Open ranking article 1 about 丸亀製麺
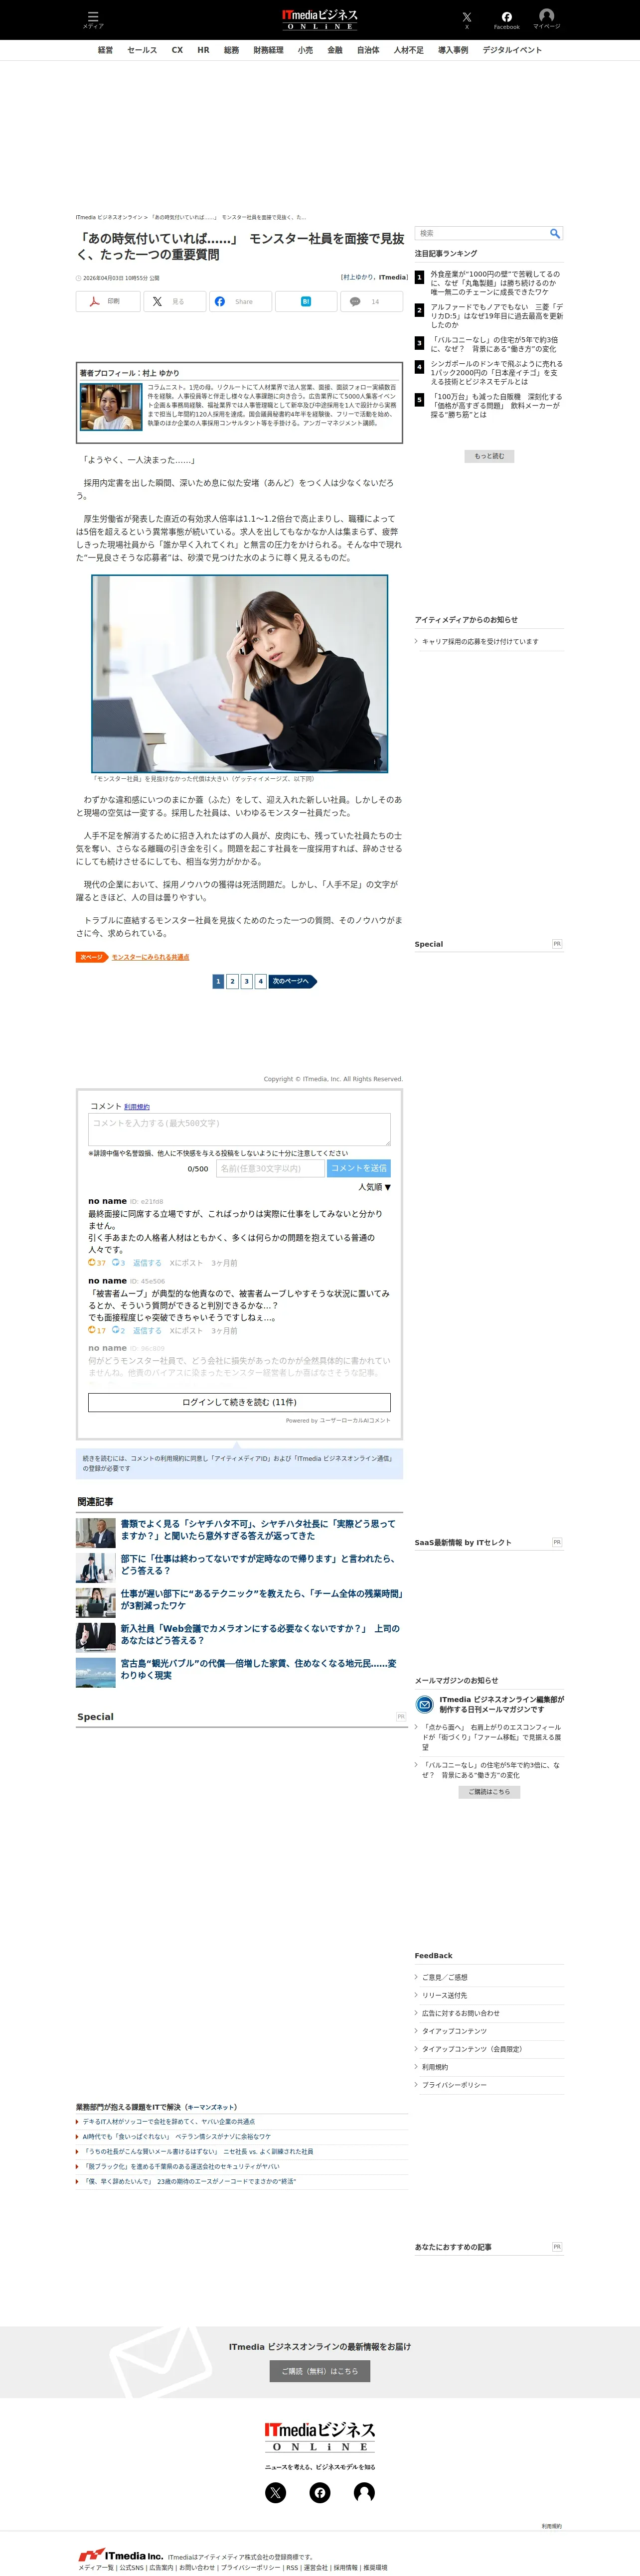Image resolution: width=640 pixels, height=2576 pixels. tap(496, 283)
